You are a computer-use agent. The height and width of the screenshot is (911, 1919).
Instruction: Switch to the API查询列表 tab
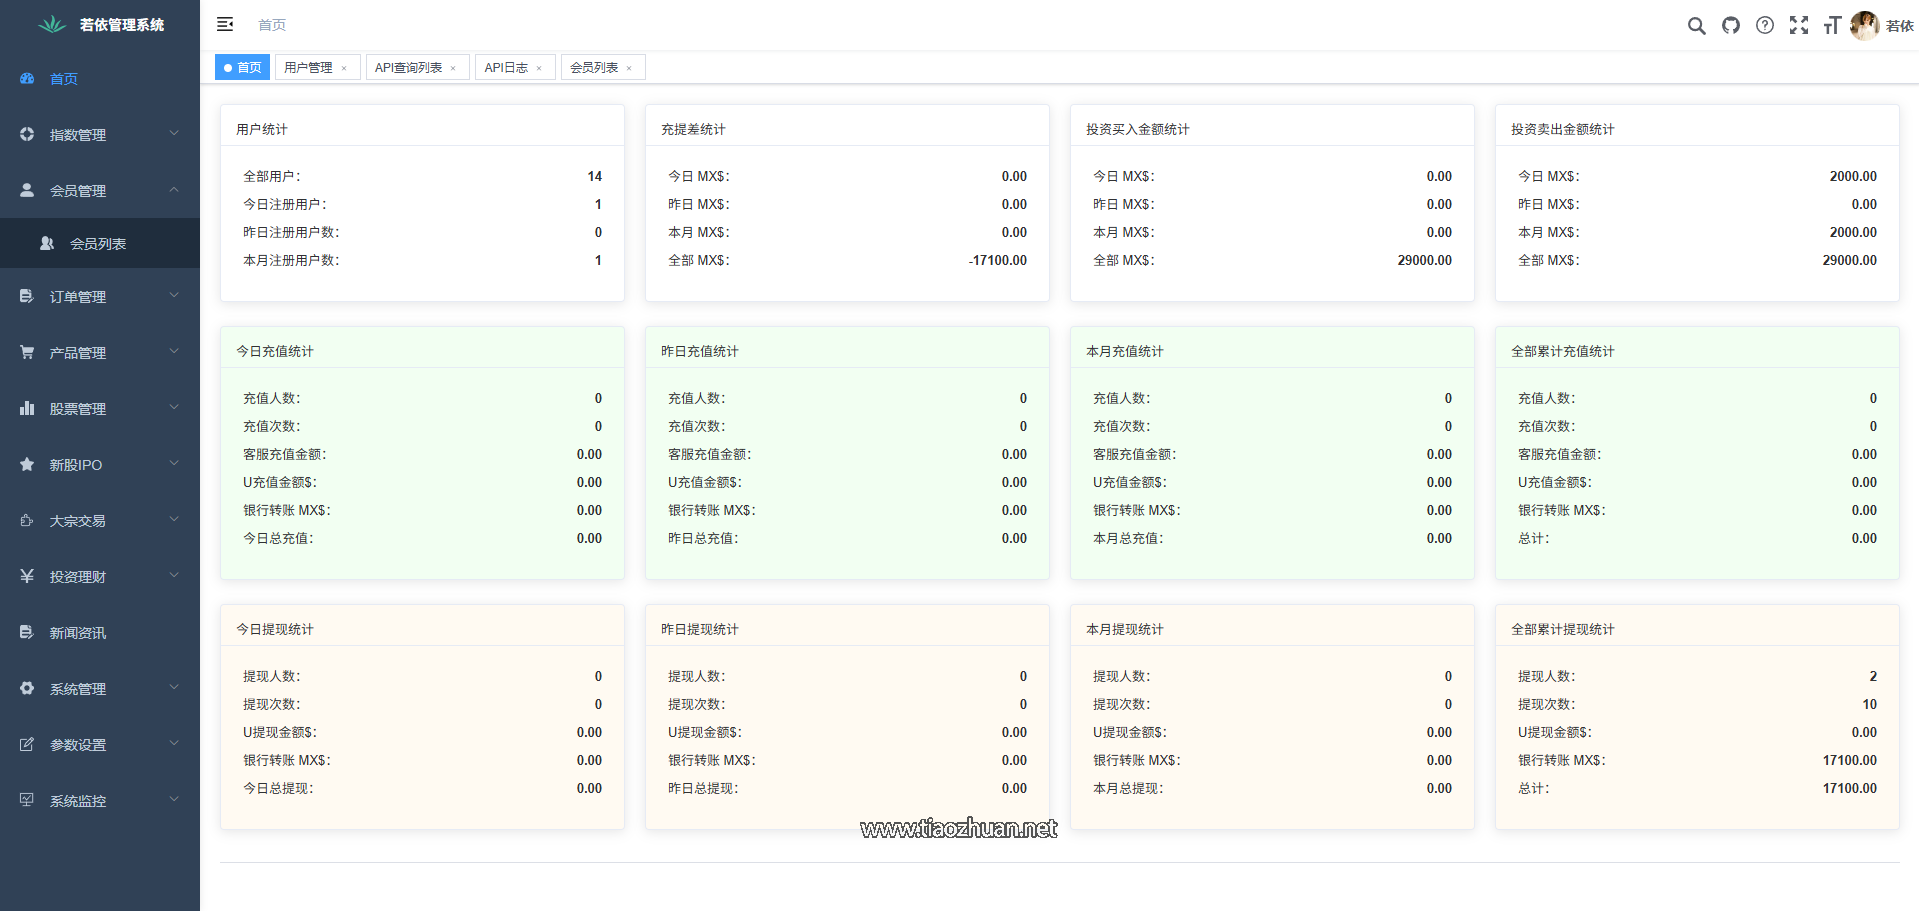pyautogui.click(x=408, y=67)
